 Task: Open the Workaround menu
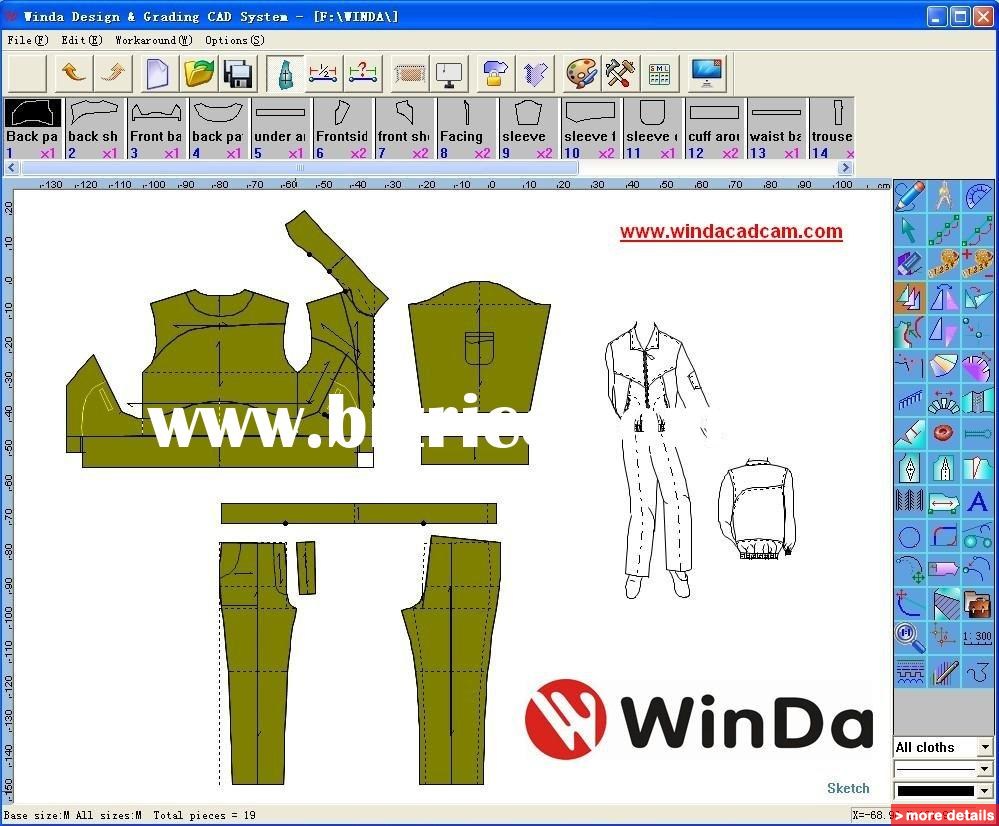154,40
